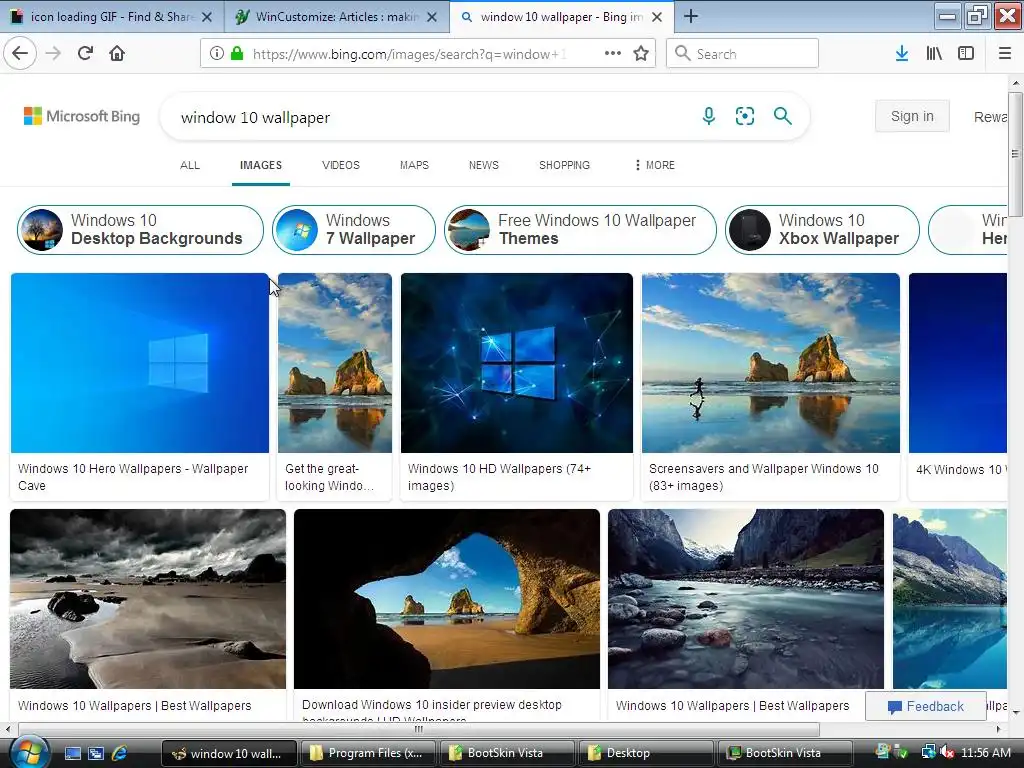Image resolution: width=1024 pixels, height=768 pixels.
Task: Open the Firefox hamburger menu
Action: click(1004, 54)
